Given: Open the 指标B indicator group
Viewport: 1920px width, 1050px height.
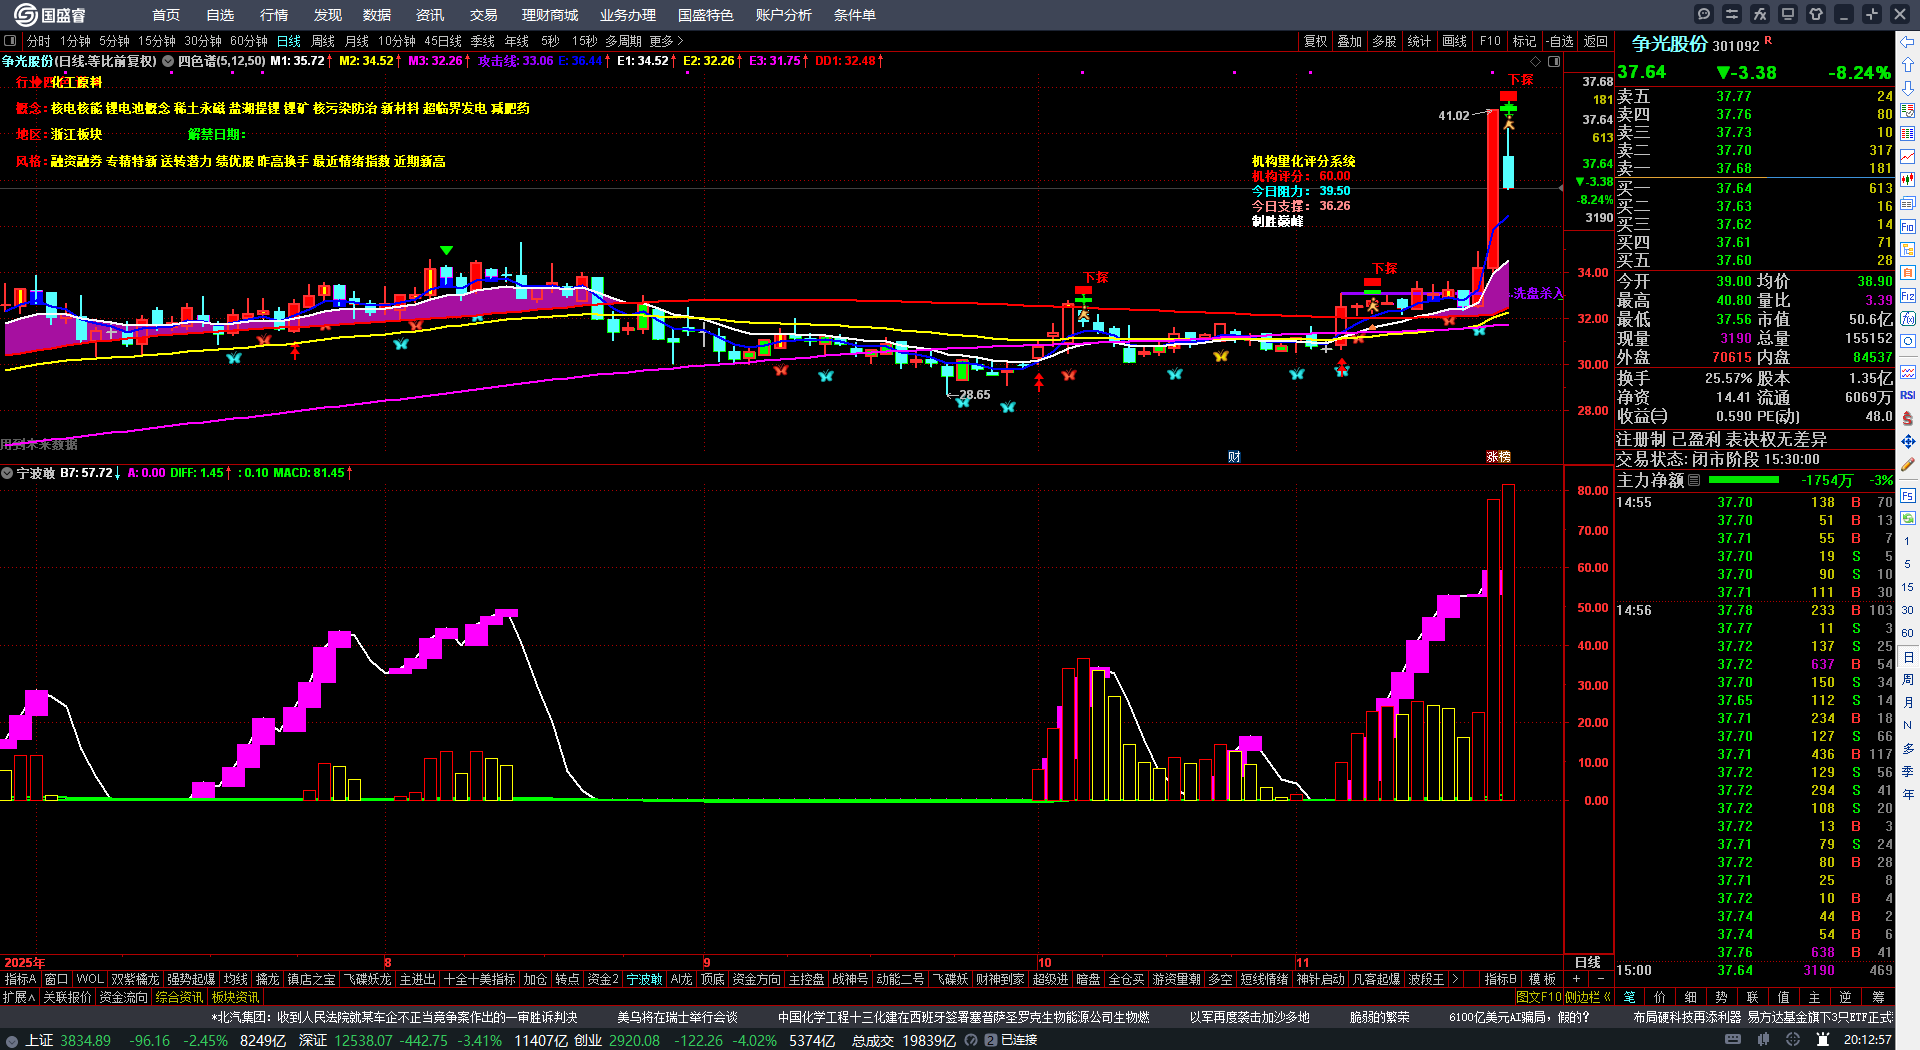Looking at the screenshot, I should (x=1500, y=979).
